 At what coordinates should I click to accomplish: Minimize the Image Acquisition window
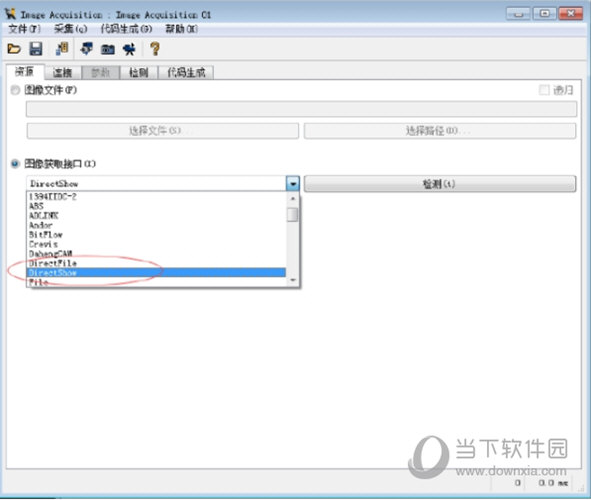(518, 14)
